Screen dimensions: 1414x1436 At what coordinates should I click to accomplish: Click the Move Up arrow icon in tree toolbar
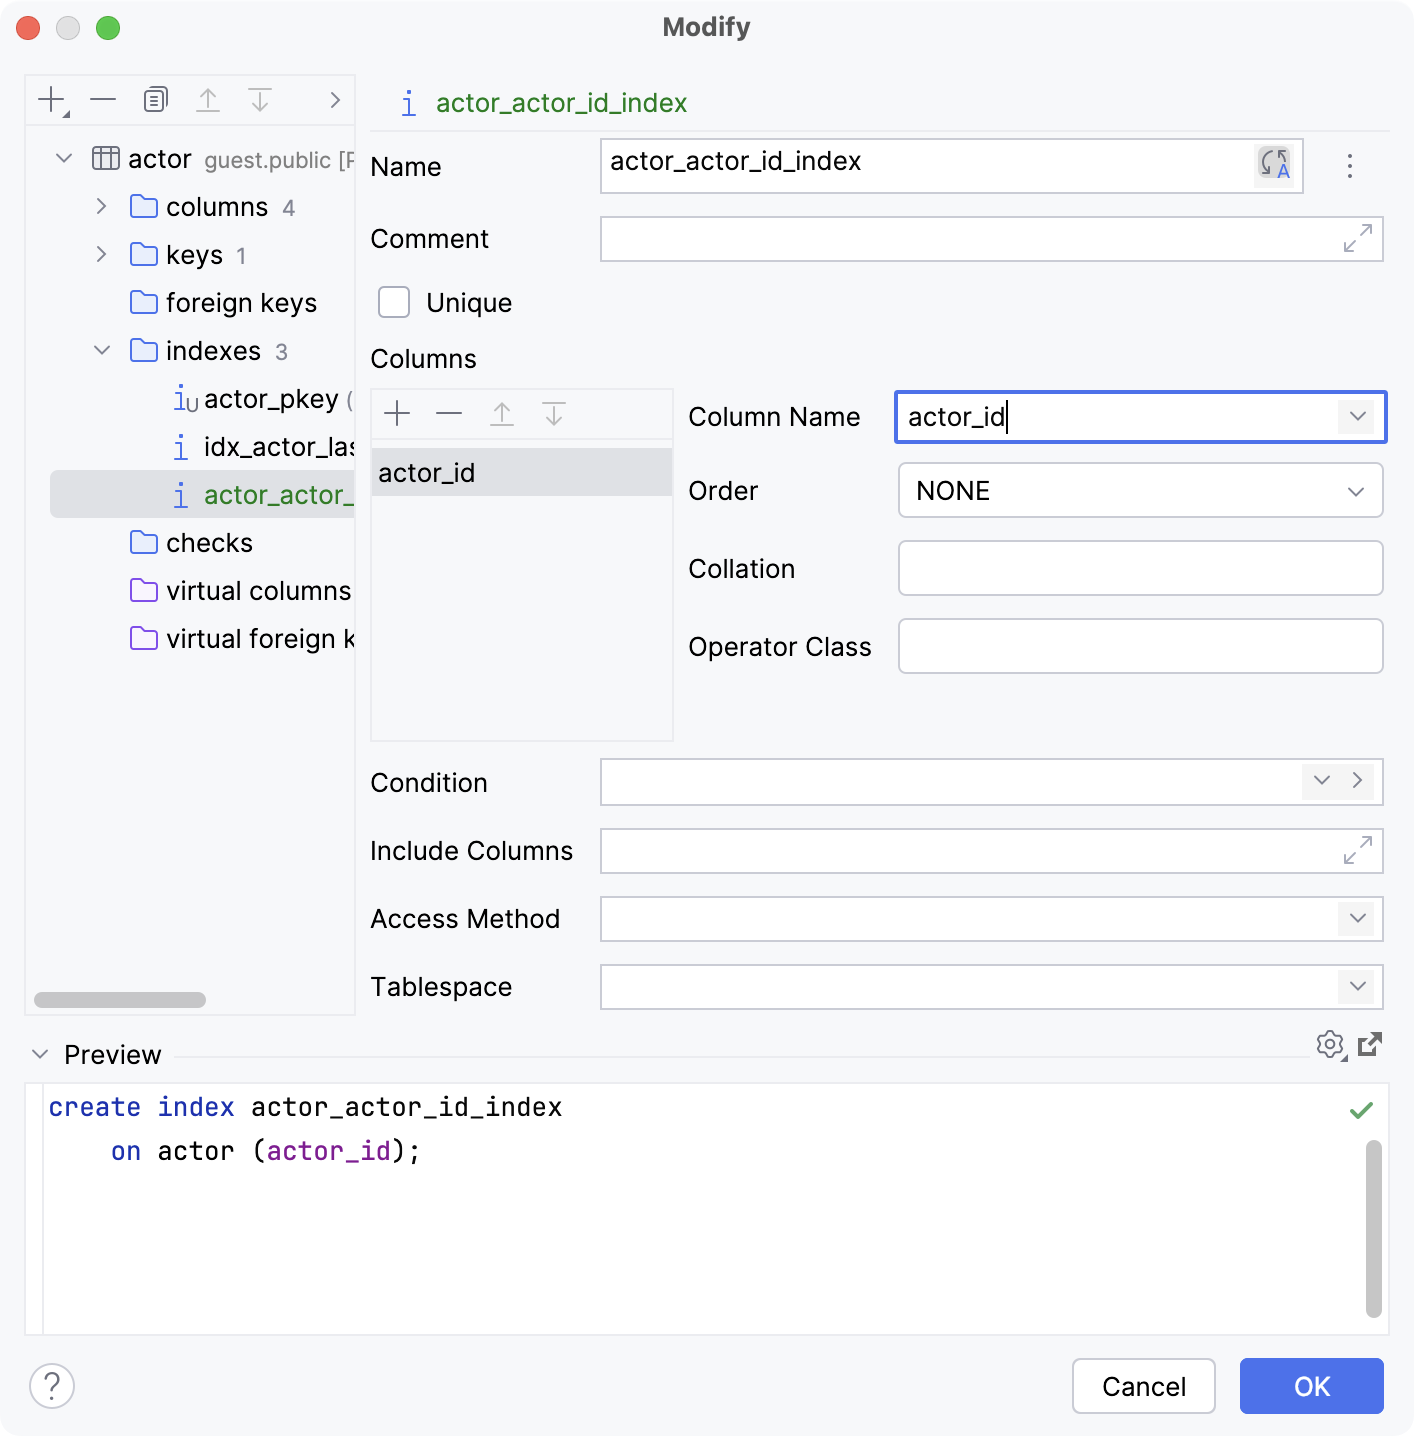tap(208, 99)
